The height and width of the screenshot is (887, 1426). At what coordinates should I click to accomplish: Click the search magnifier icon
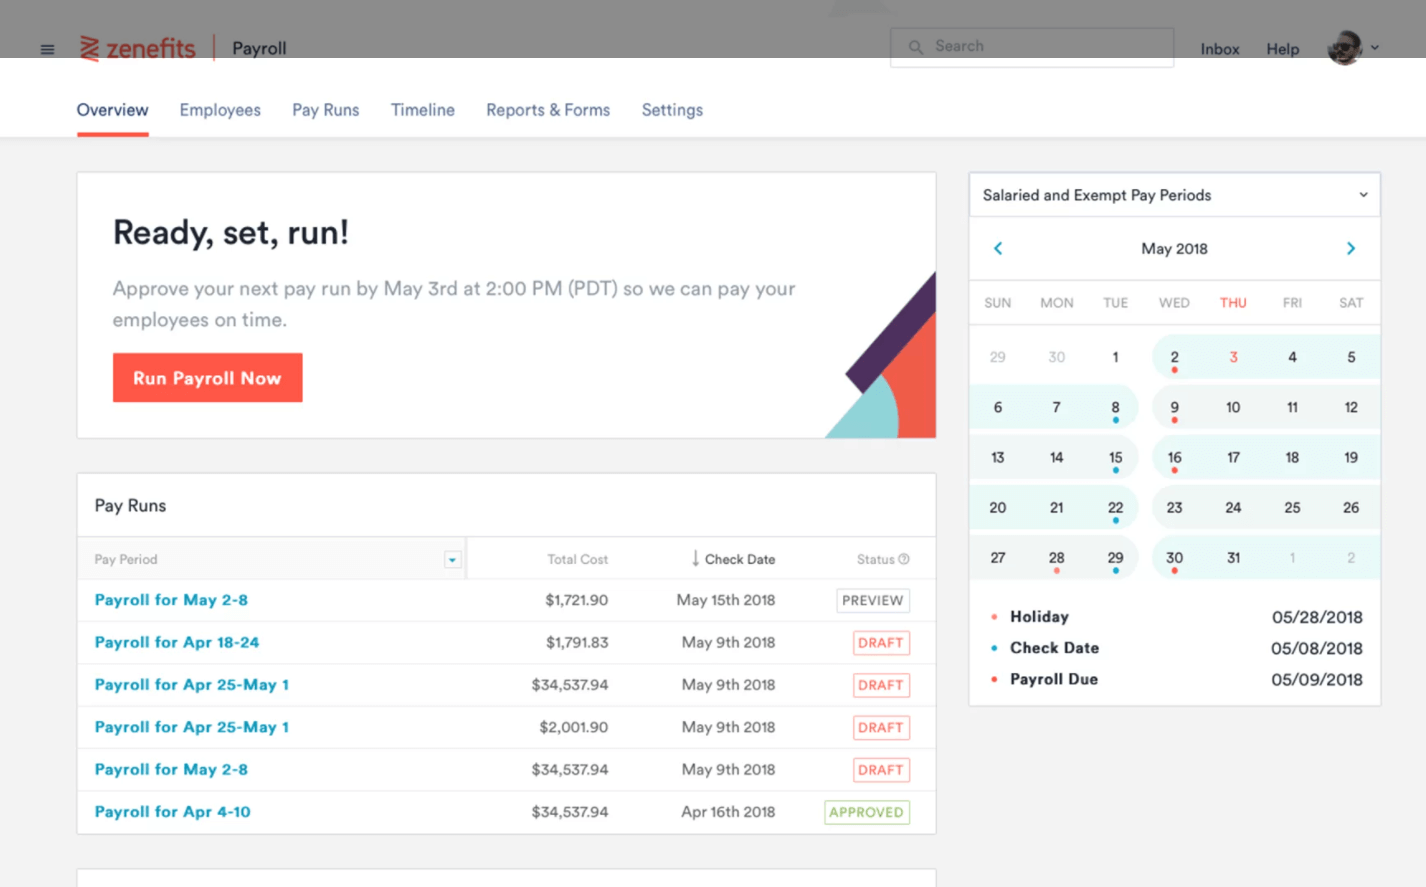pyautogui.click(x=916, y=46)
